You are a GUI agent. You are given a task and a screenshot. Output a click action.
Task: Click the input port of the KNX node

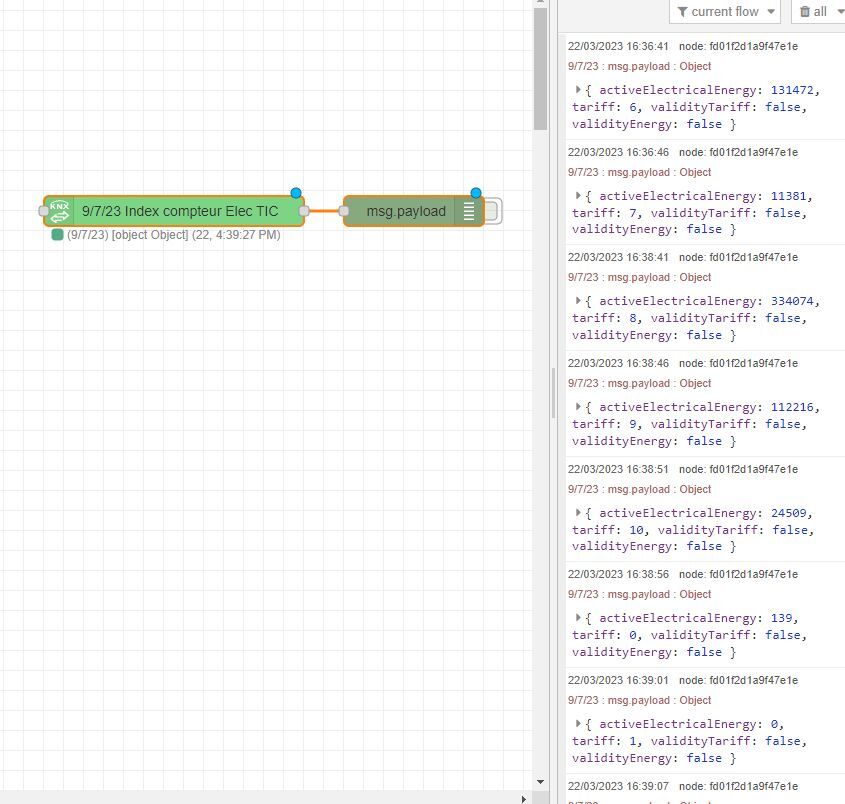click(x=44, y=211)
